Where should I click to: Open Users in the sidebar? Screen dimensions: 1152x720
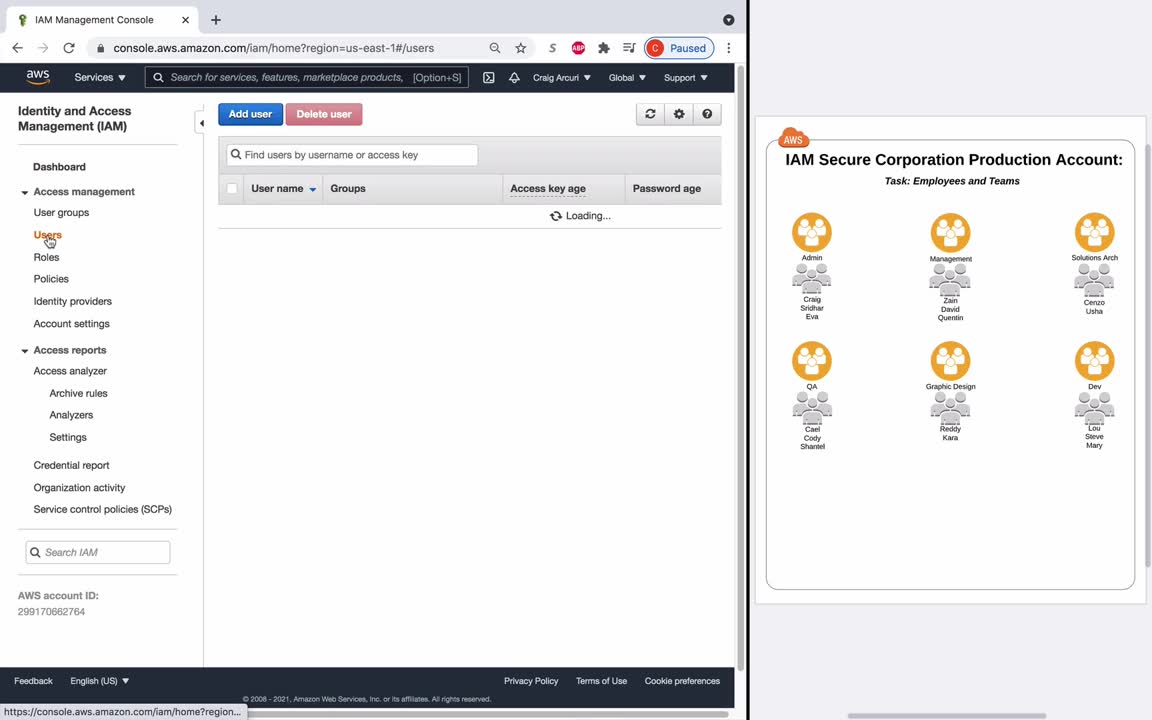click(x=47, y=235)
